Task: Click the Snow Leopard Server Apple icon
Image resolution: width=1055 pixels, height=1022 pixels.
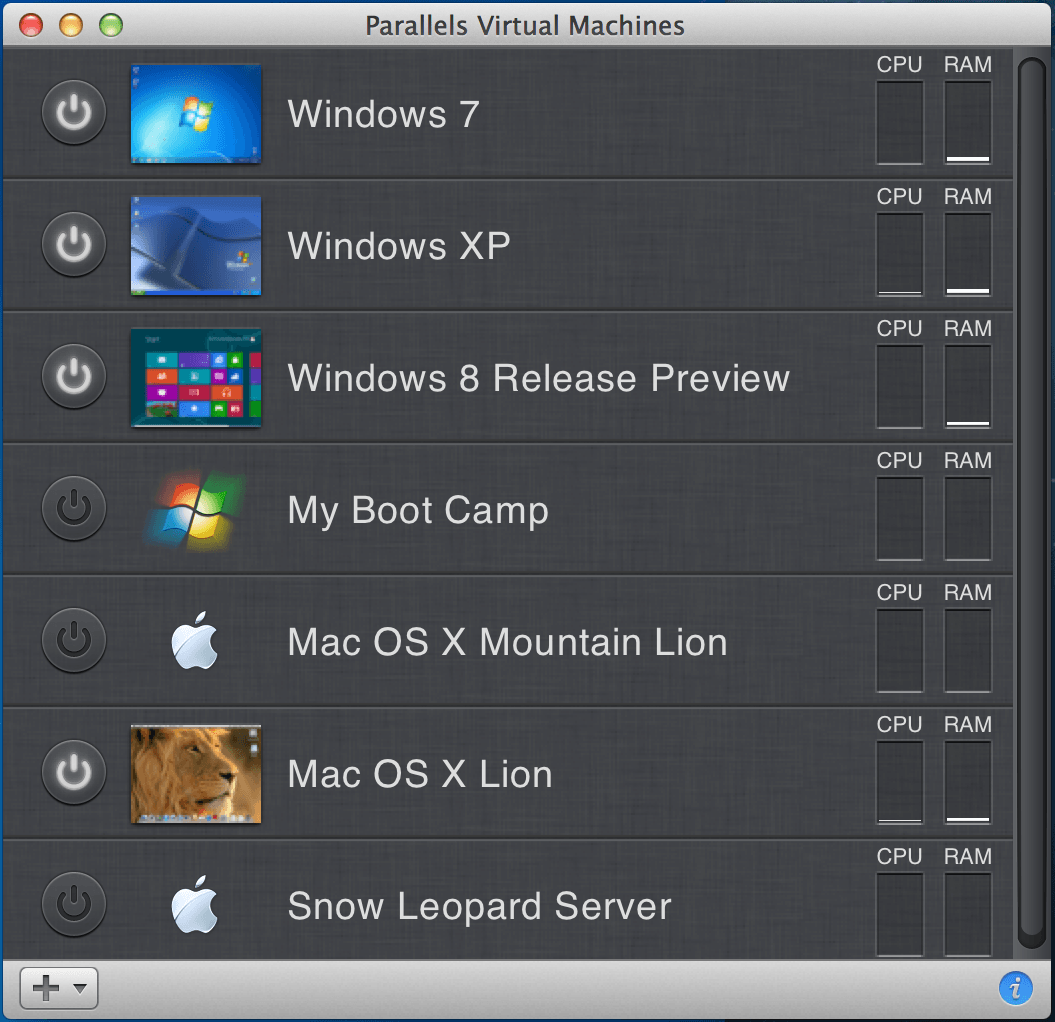Action: [195, 904]
